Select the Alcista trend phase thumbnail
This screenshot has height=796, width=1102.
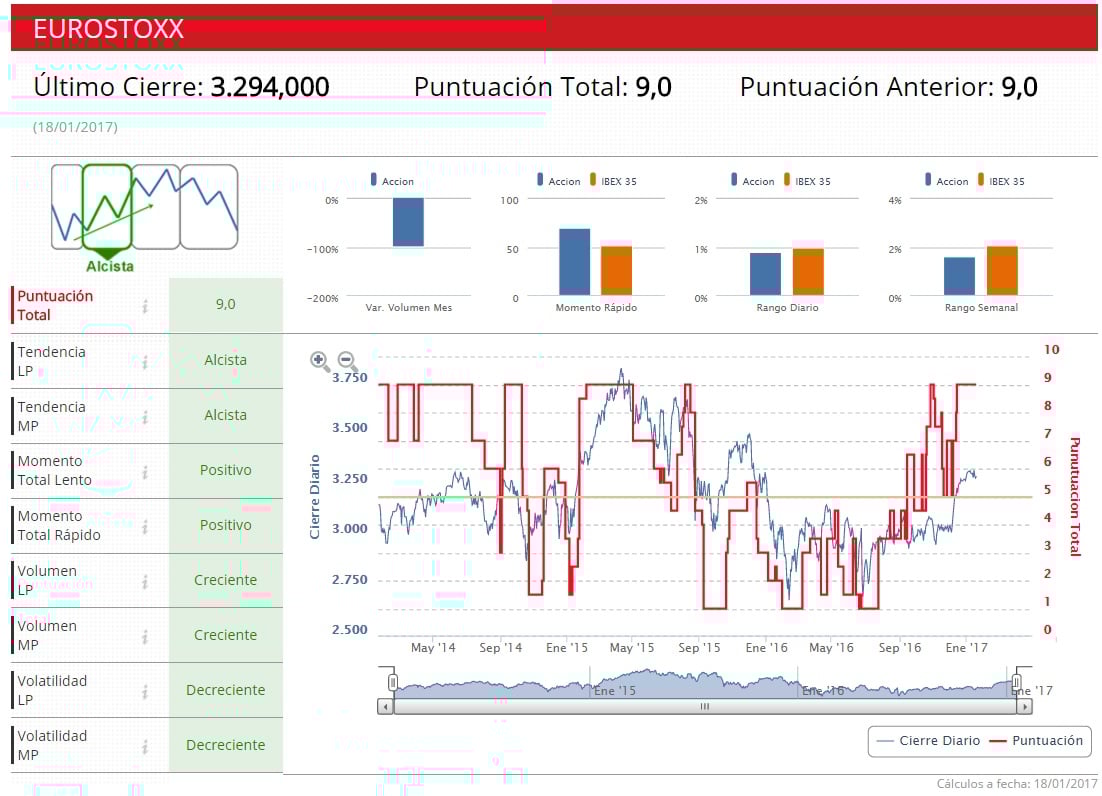107,207
